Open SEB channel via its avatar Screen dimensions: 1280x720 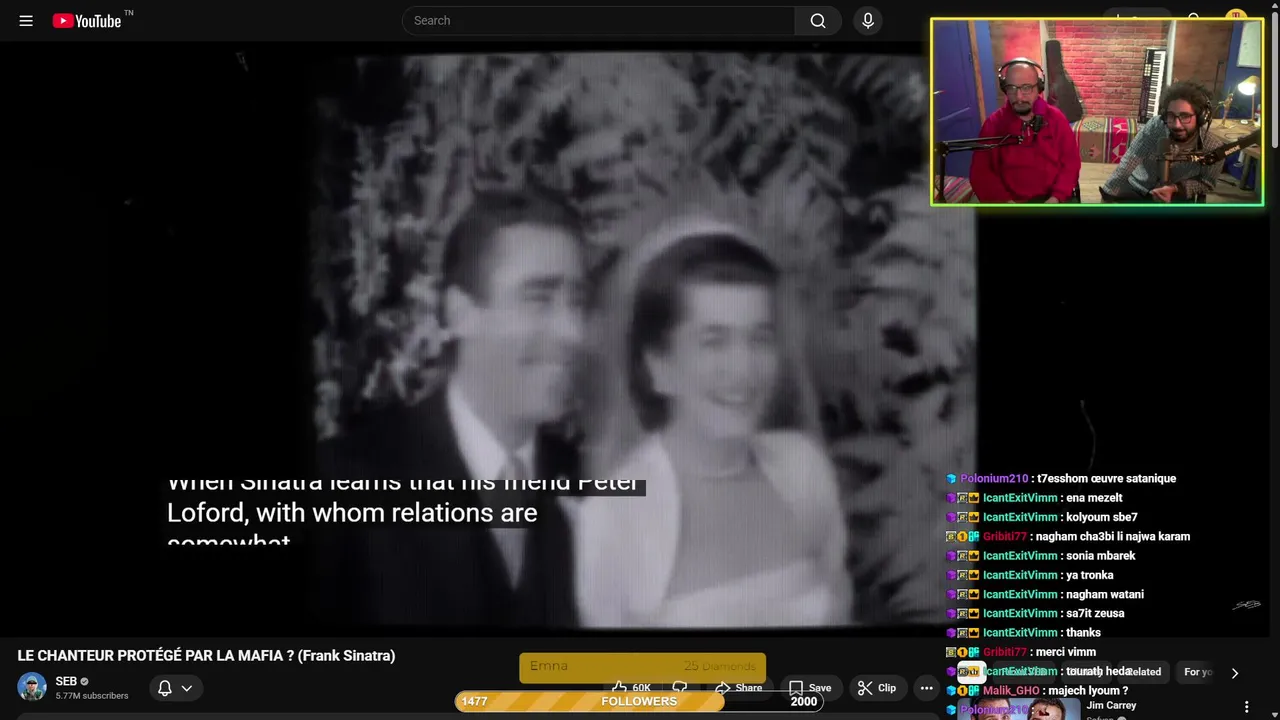pos(32,688)
